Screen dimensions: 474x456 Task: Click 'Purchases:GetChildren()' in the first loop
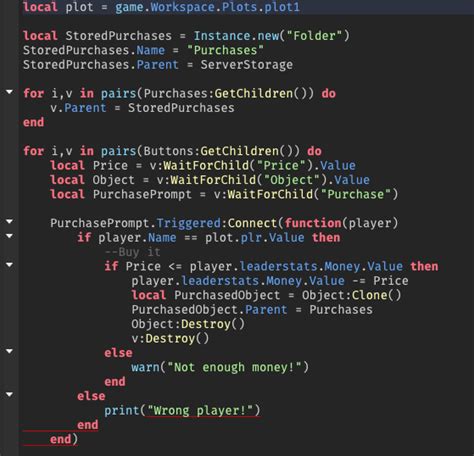tap(225, 94)
